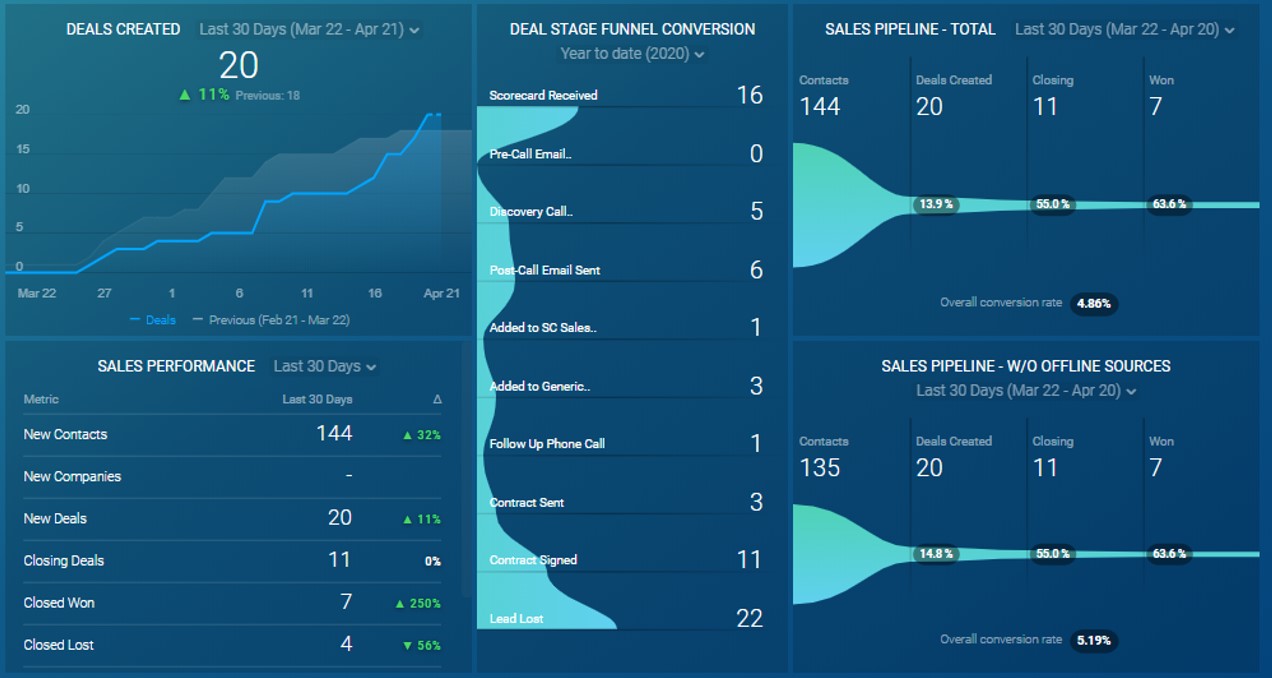The height and width of the screenshot is (678, 1272).
Task: Click the green up arrow beside 11%
Action: pyautogui.click(x=184, y=95)
